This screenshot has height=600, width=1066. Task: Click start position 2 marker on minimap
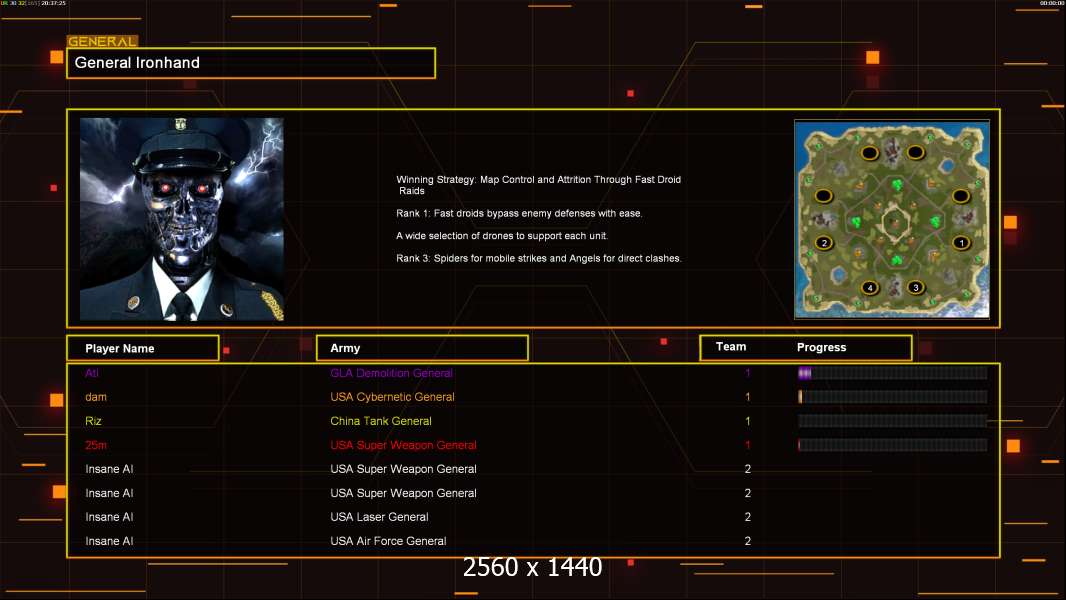824,243
